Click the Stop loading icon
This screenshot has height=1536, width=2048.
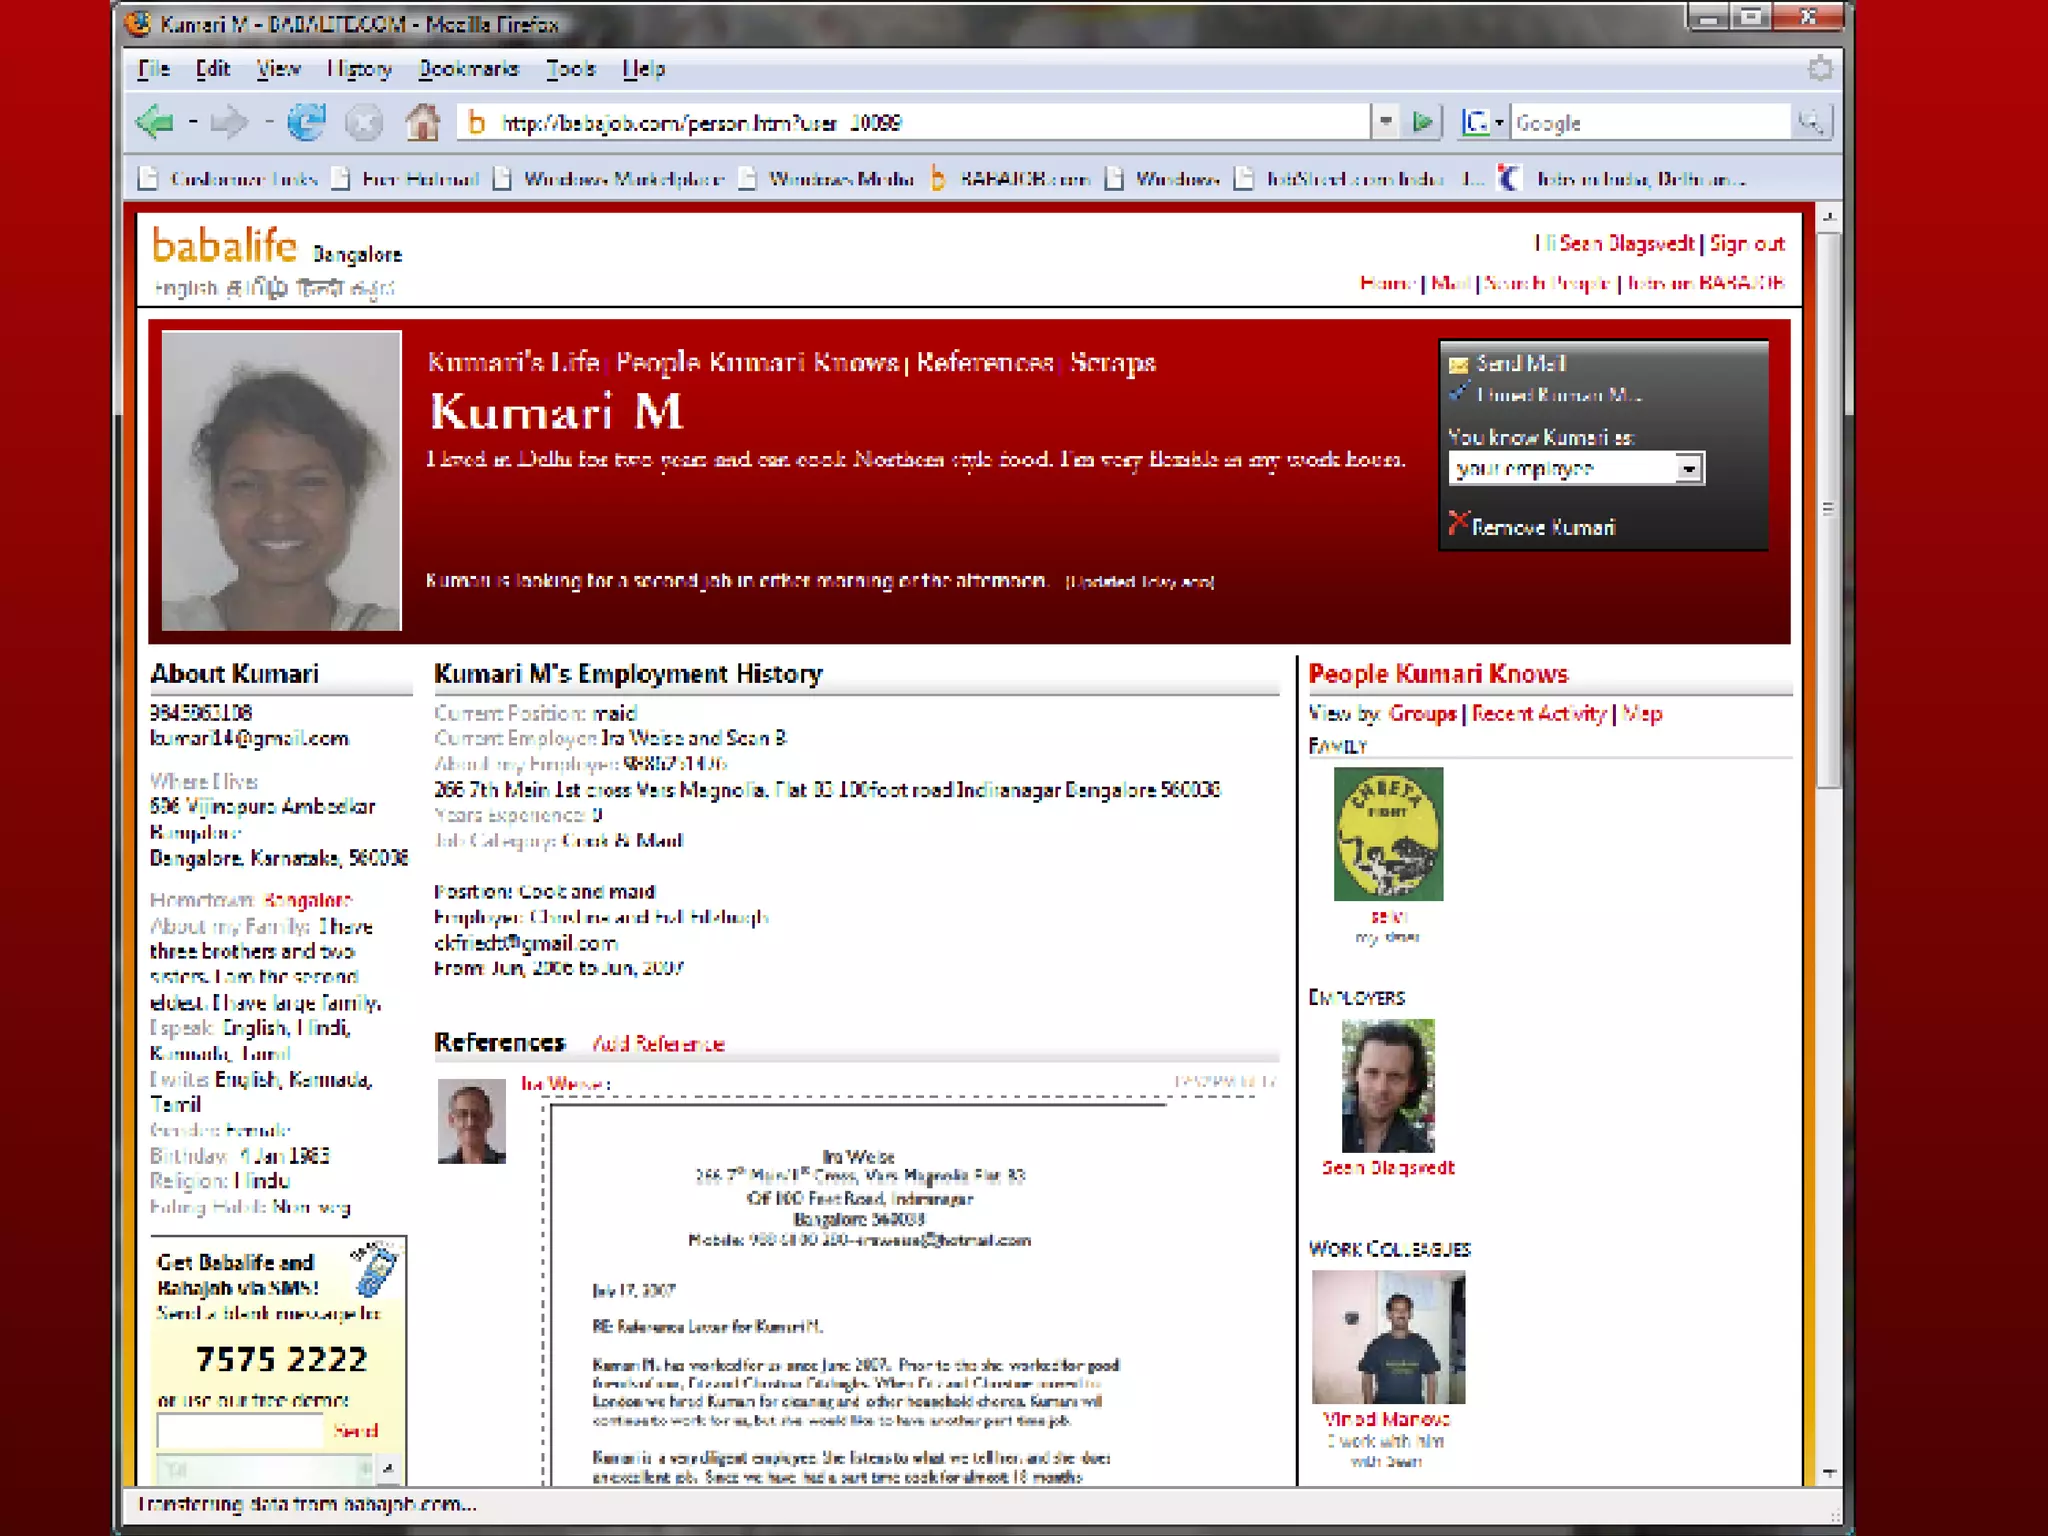[x=363, y=123]
